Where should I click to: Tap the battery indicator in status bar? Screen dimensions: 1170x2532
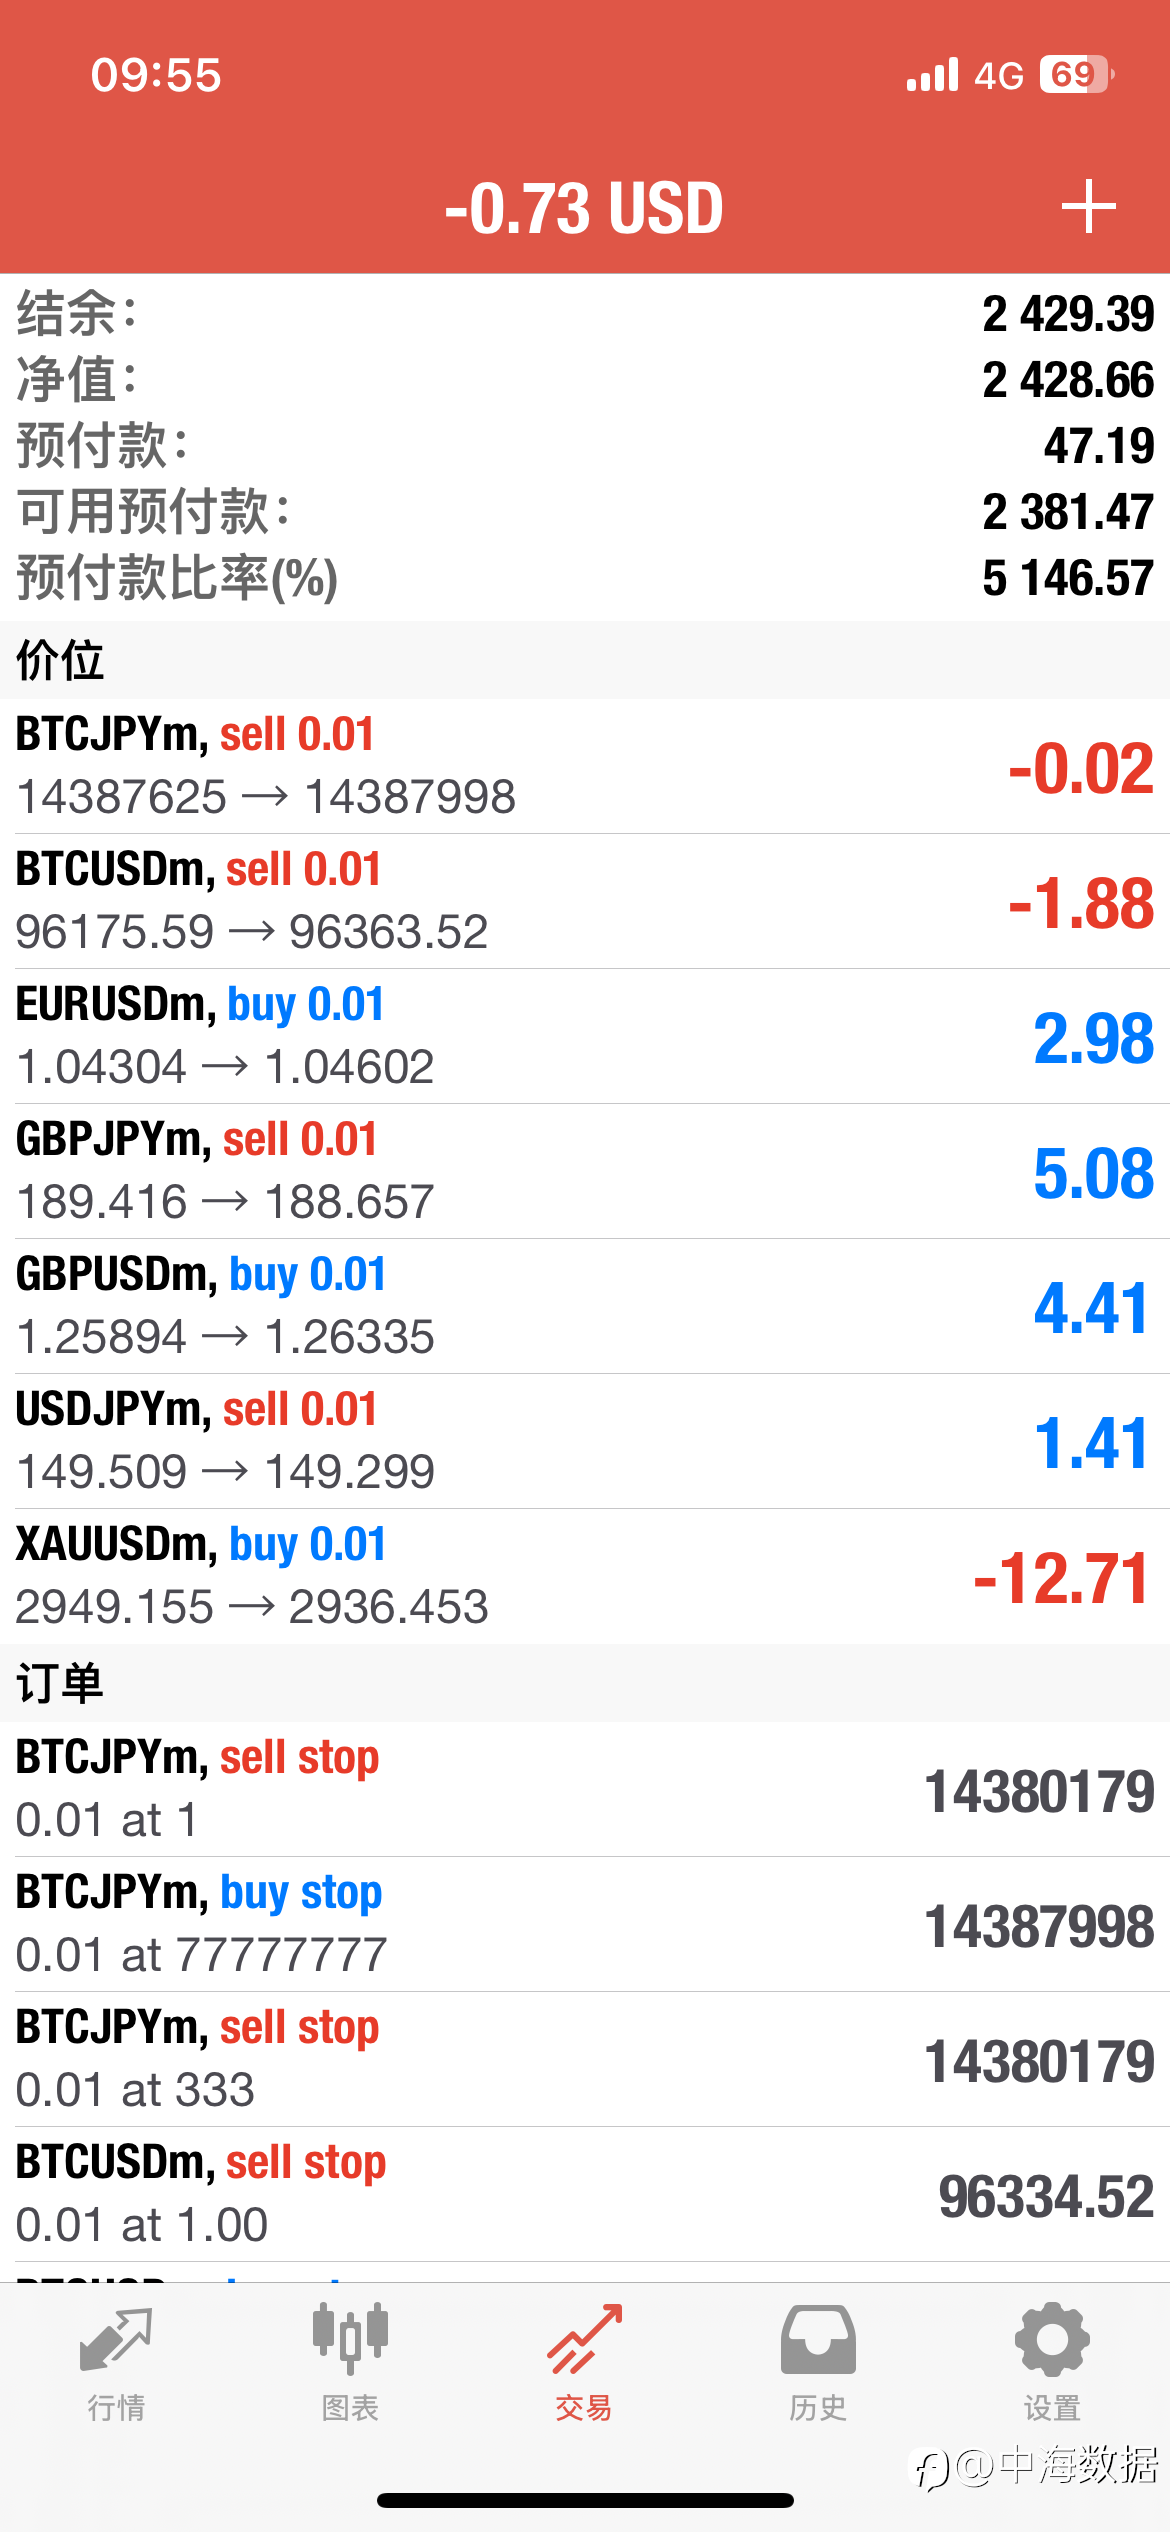point(1077,74)
